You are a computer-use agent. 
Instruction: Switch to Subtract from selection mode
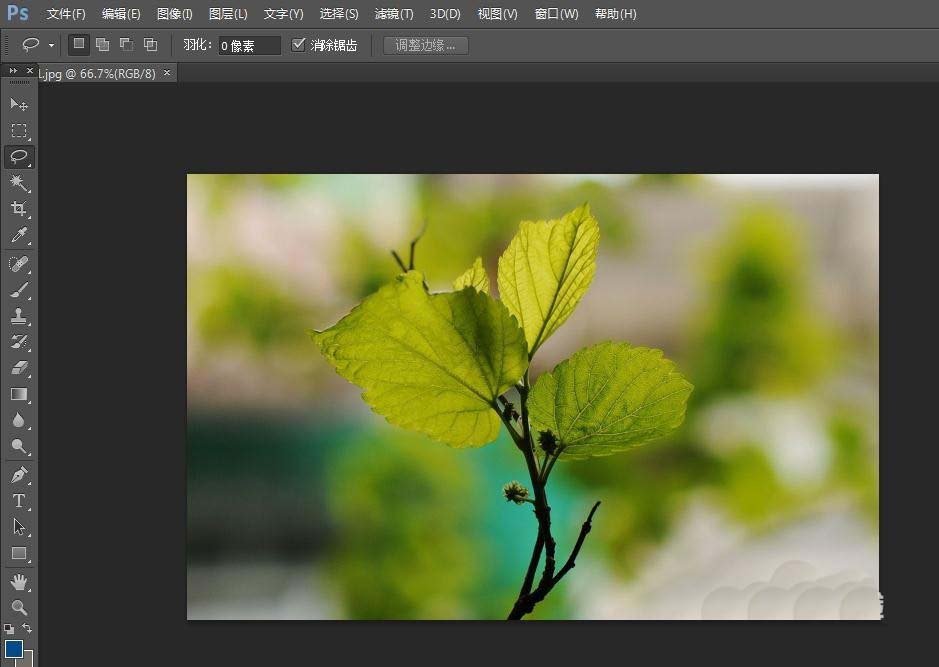click(x=126, y=45)
